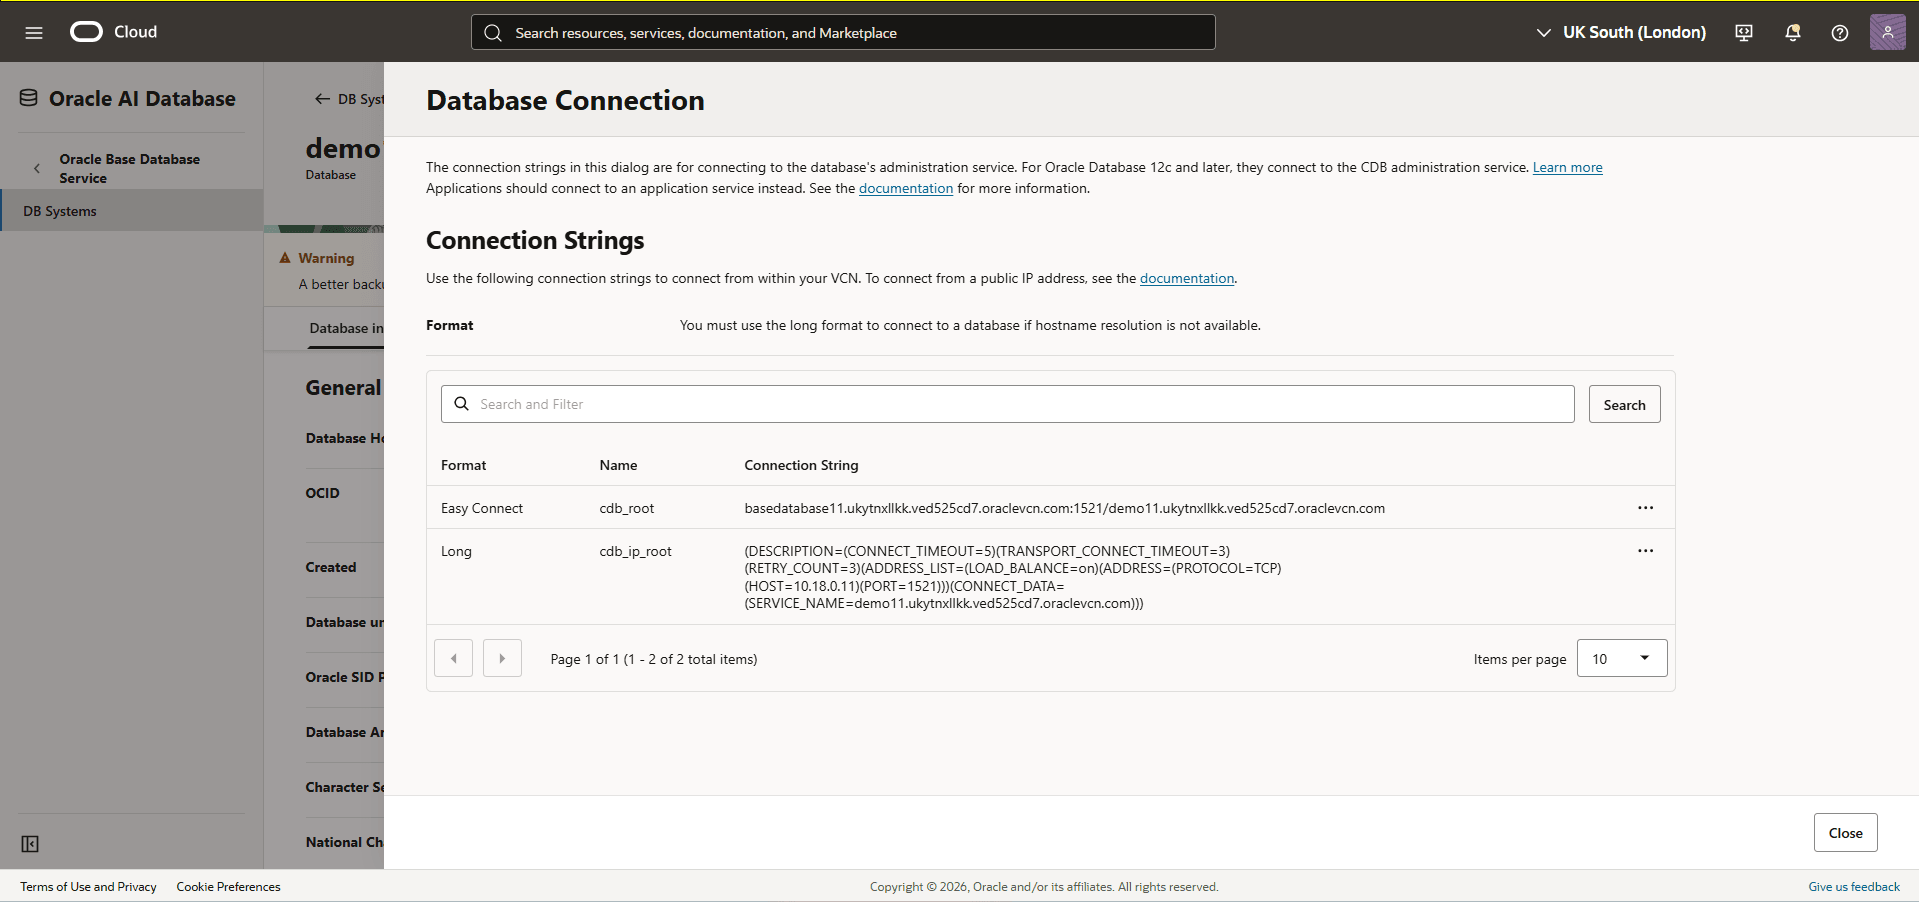Go to the next page of results

point(502,658)
